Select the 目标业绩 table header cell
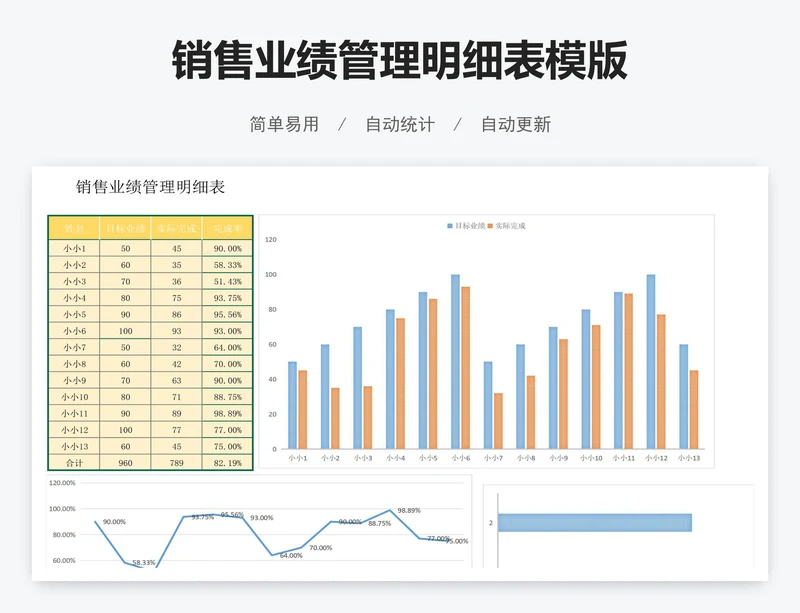The image size is (800, 613). [x=126, y=228]
